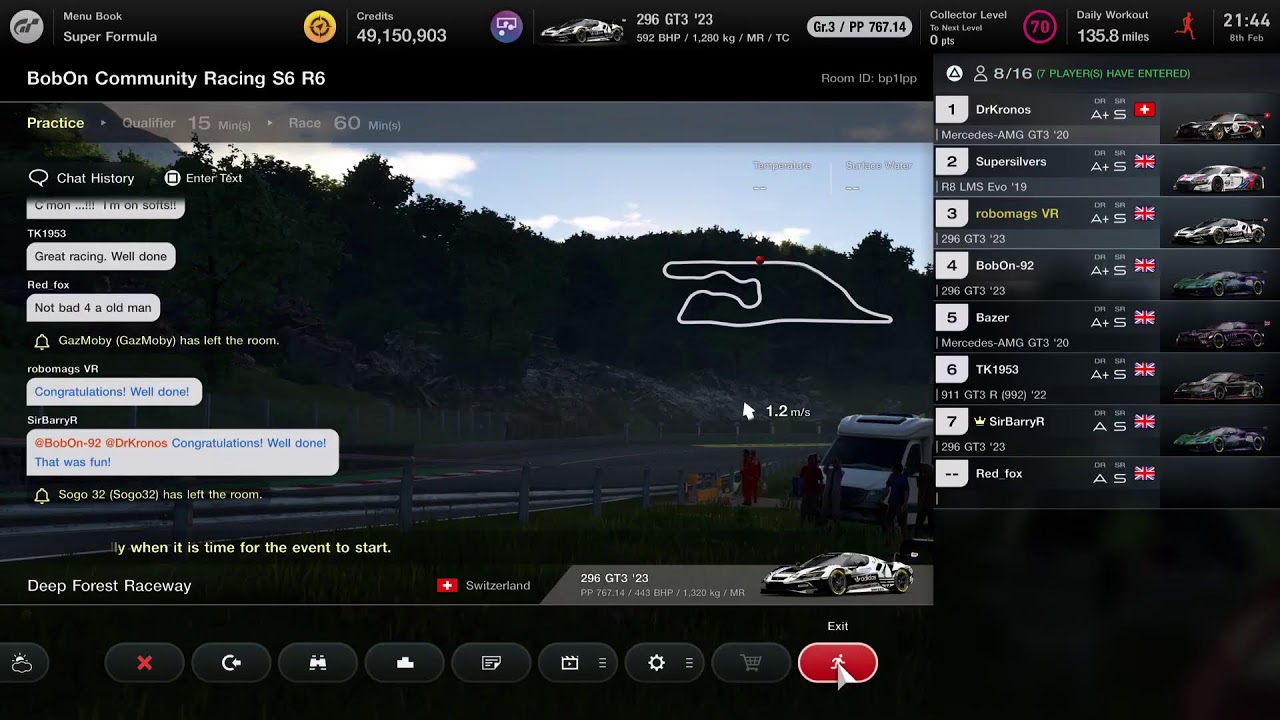Click the Room ID: bp1lpp text
The width and height of the screenshot is (1280, 720).
click(x=869, y=78)
